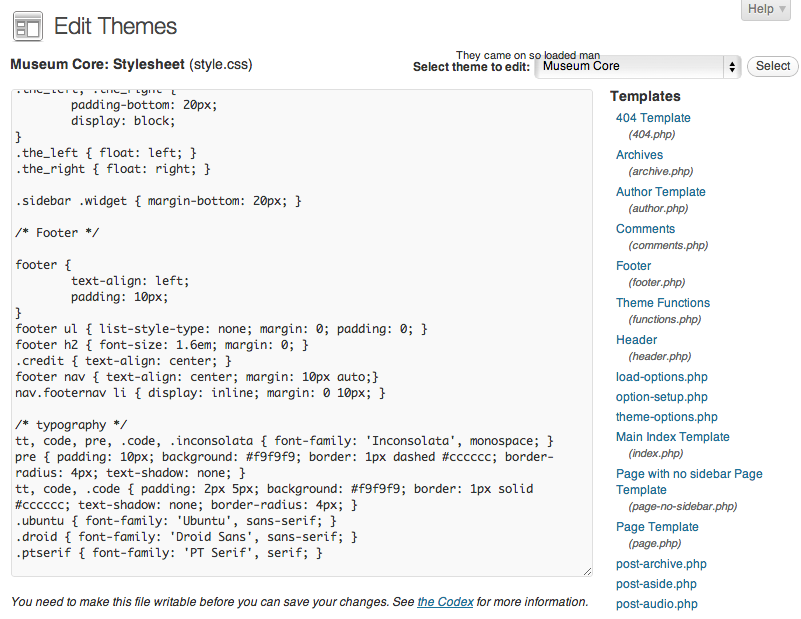Open the 404 Template file

653,118
